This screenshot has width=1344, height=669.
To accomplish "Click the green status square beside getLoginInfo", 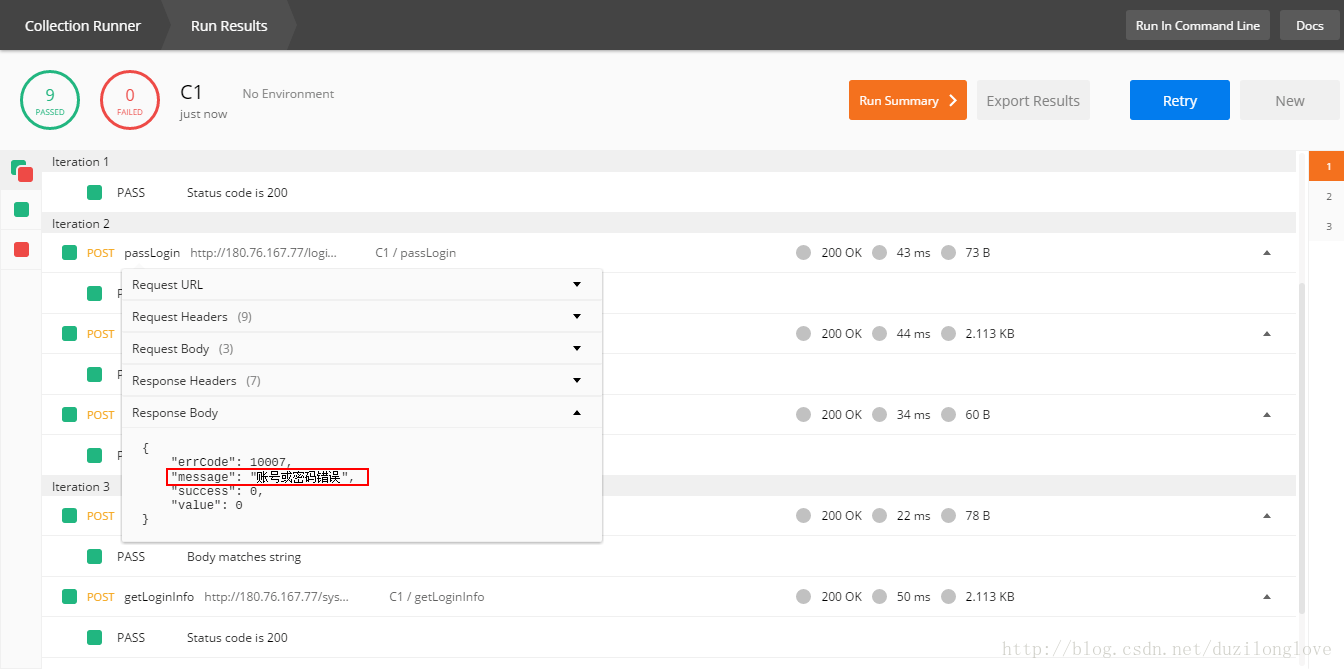I will [x=69, y=597].
